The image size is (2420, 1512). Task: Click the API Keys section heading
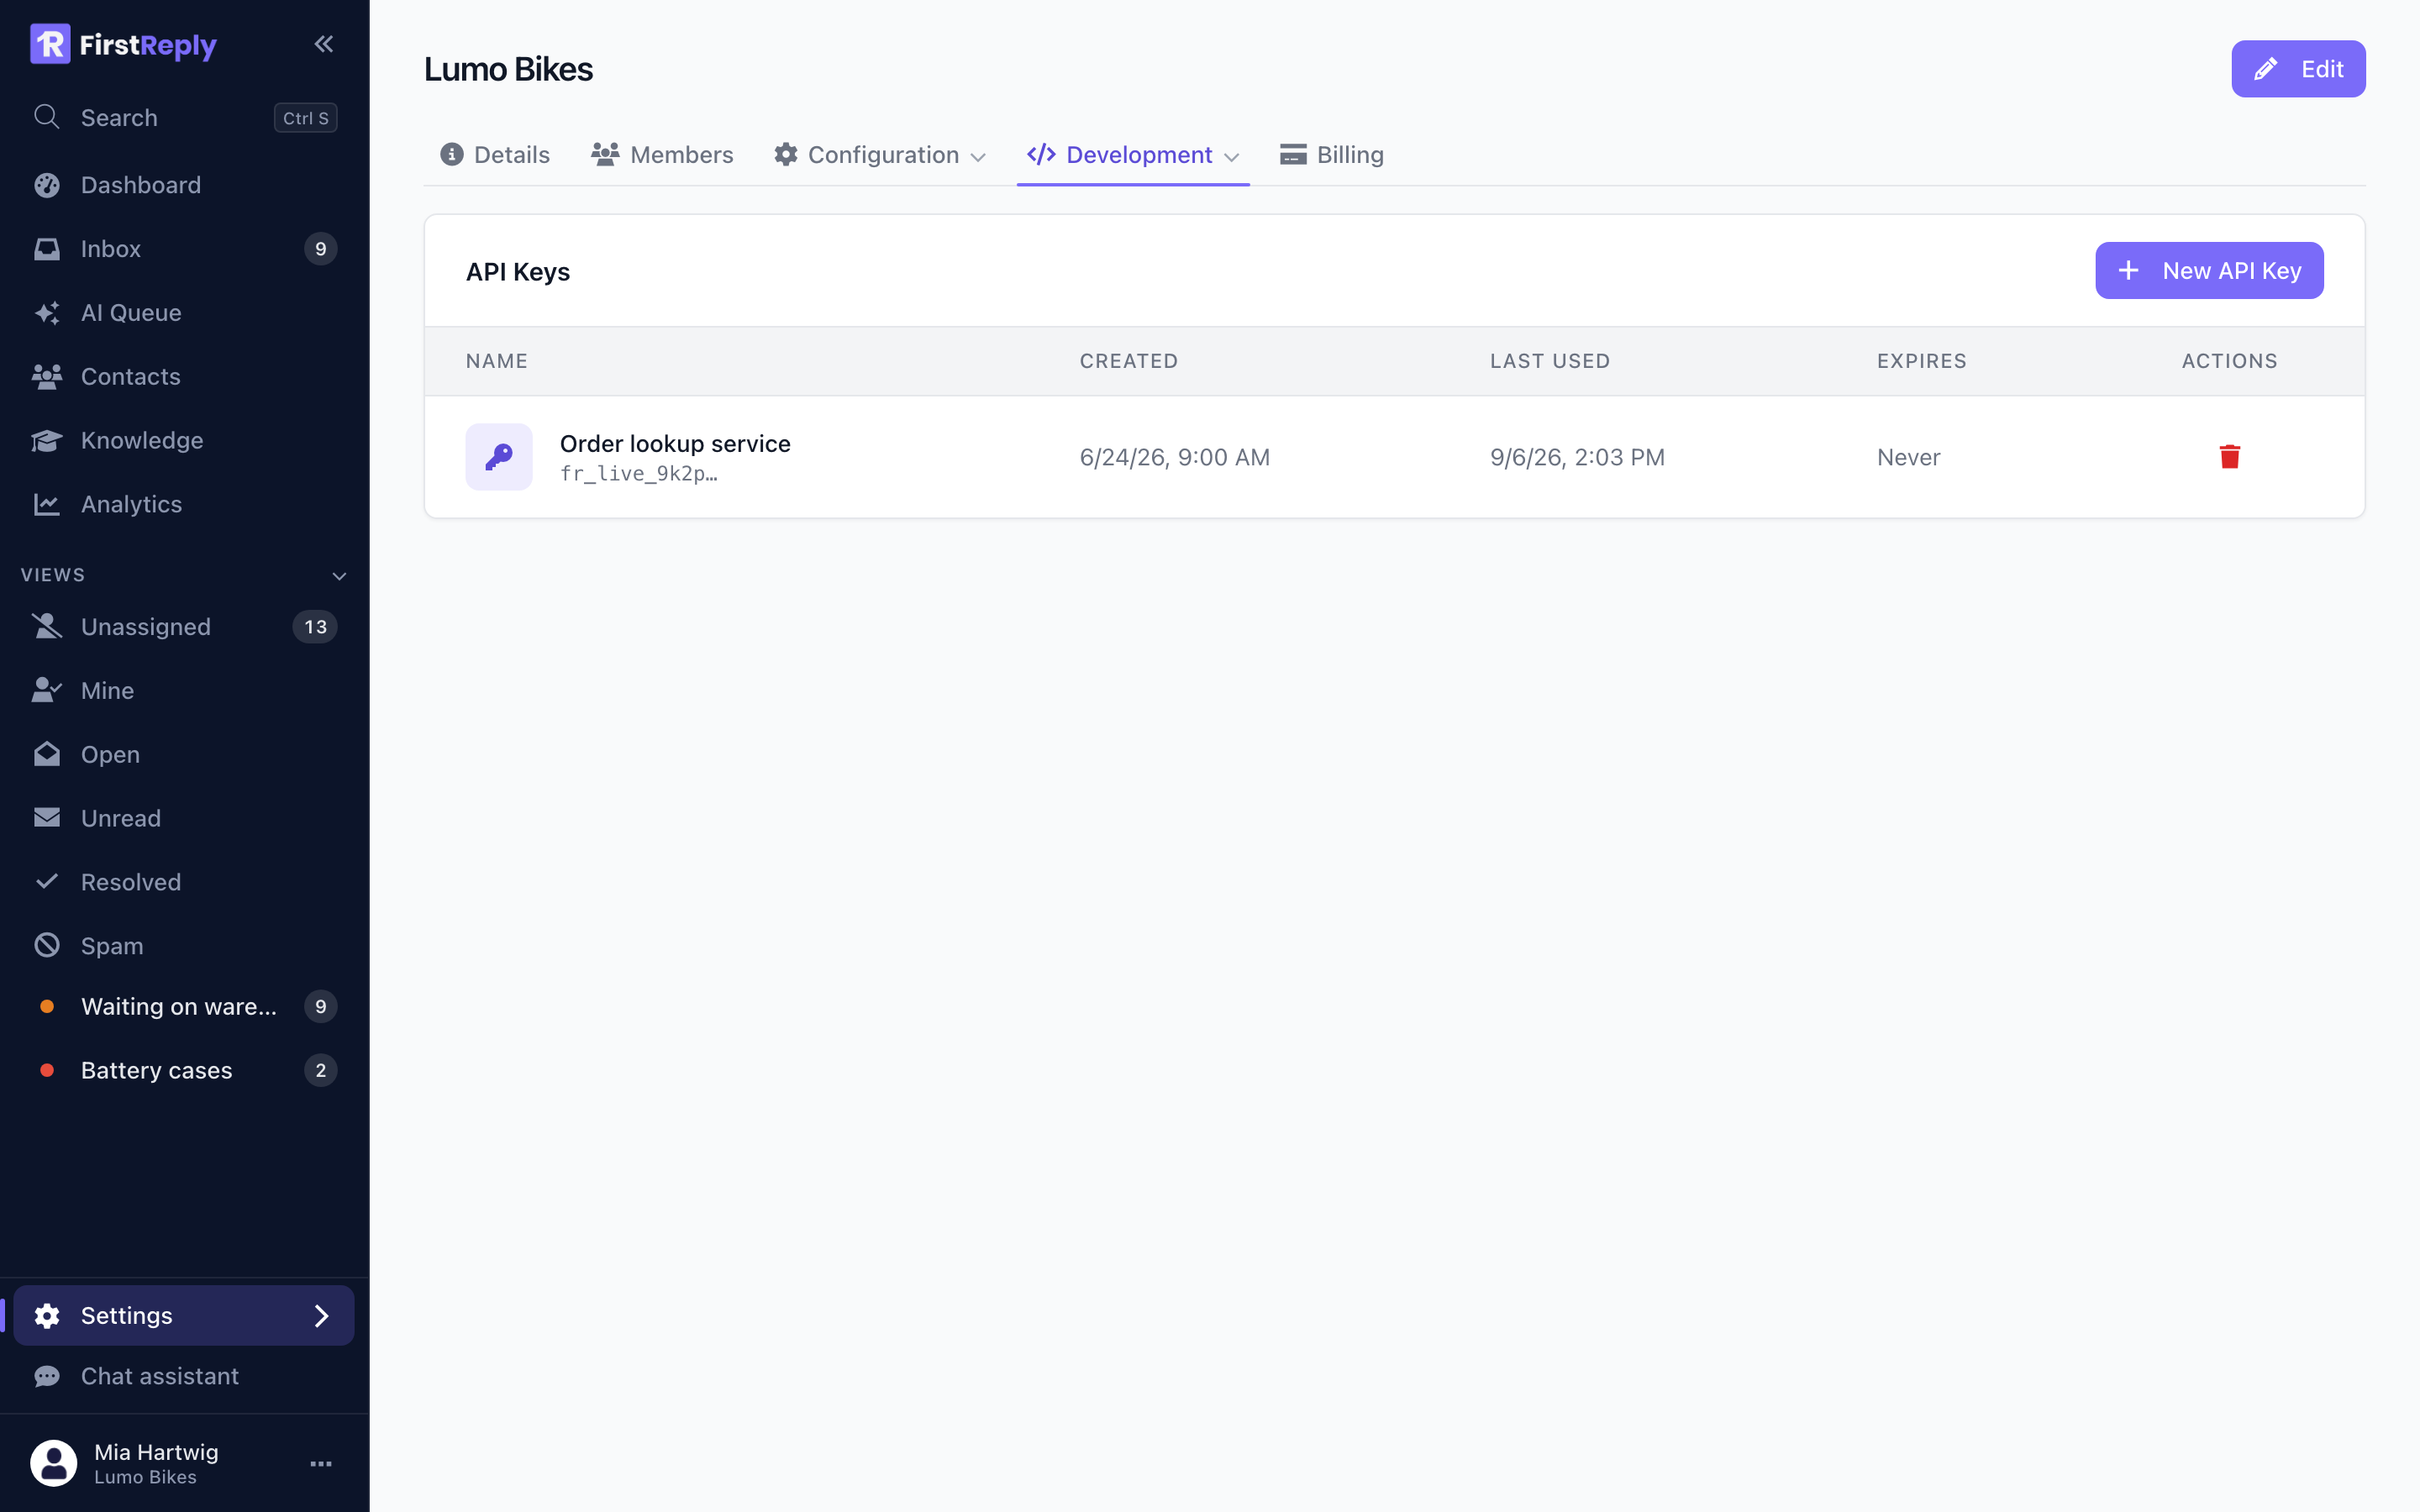pyautogui.click(x=518, y=272)
